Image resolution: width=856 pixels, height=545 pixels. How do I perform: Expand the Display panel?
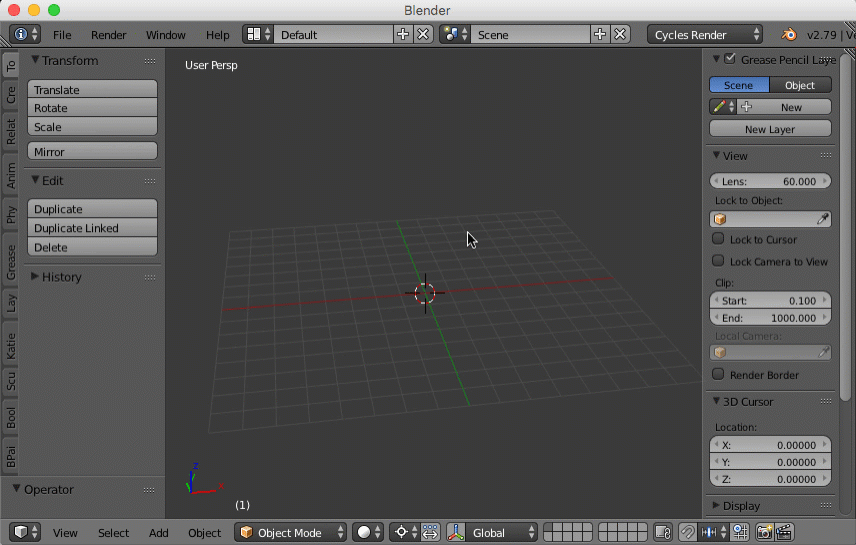coord(716,506)
